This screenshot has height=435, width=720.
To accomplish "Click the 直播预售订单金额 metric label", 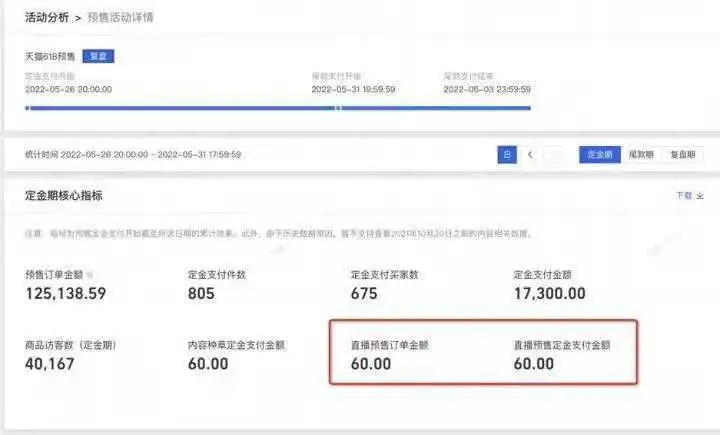I will (x=389, y=345).
